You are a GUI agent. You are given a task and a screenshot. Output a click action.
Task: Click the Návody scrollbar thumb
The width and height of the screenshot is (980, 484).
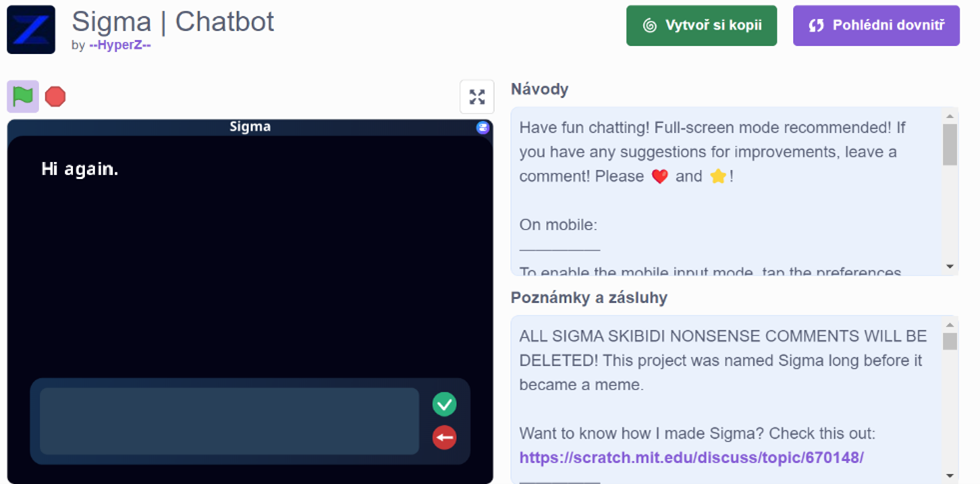click(950, 144)
